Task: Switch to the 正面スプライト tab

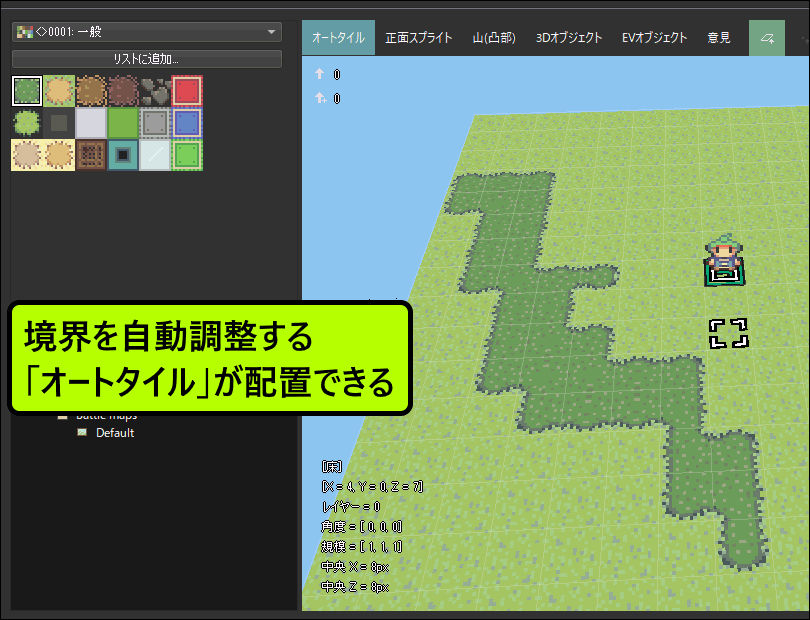Action: pyautogui.click(x=418, y=38)
